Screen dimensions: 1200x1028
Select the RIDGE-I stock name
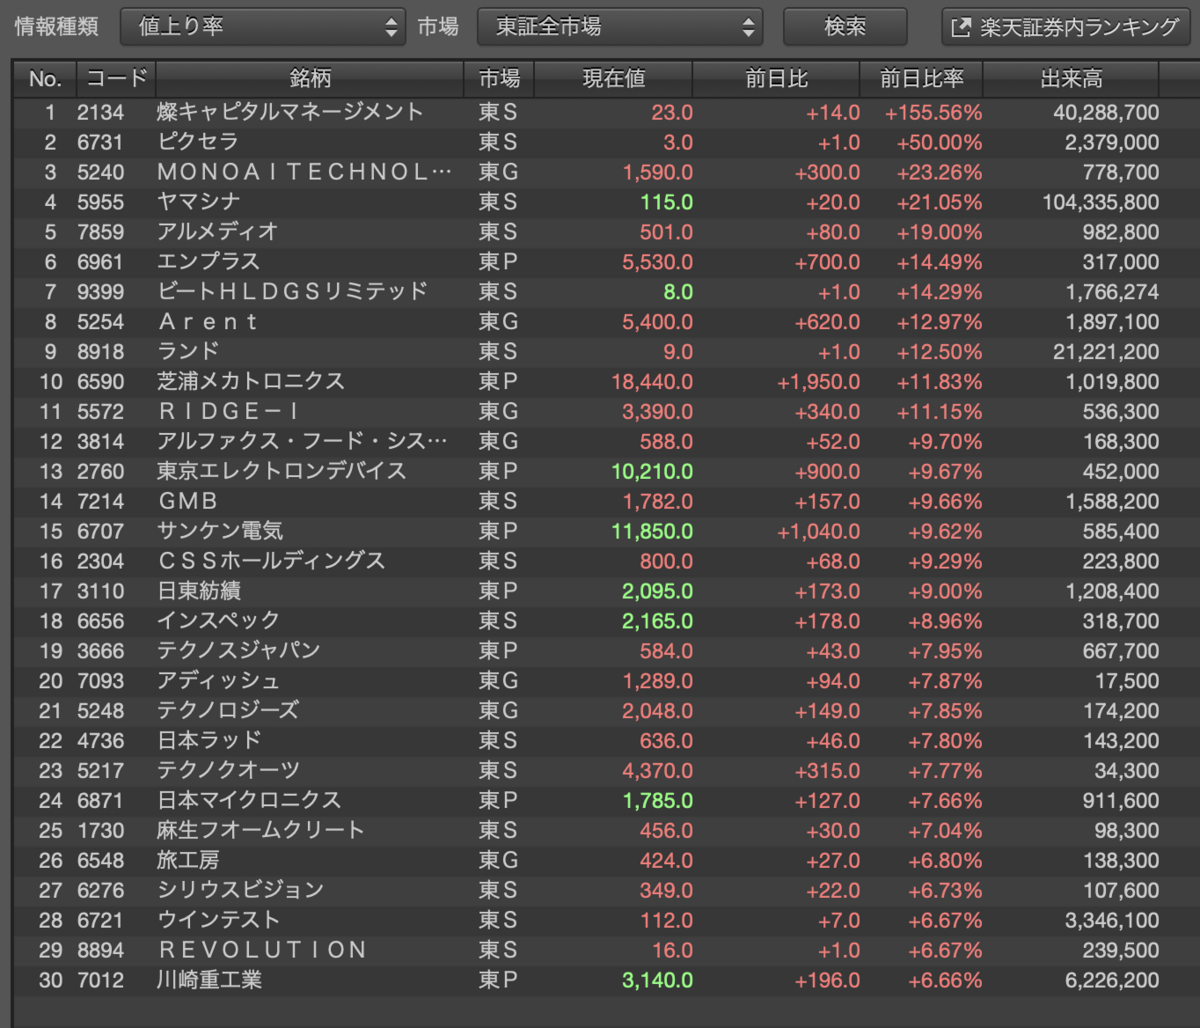[x=229, y=412]
